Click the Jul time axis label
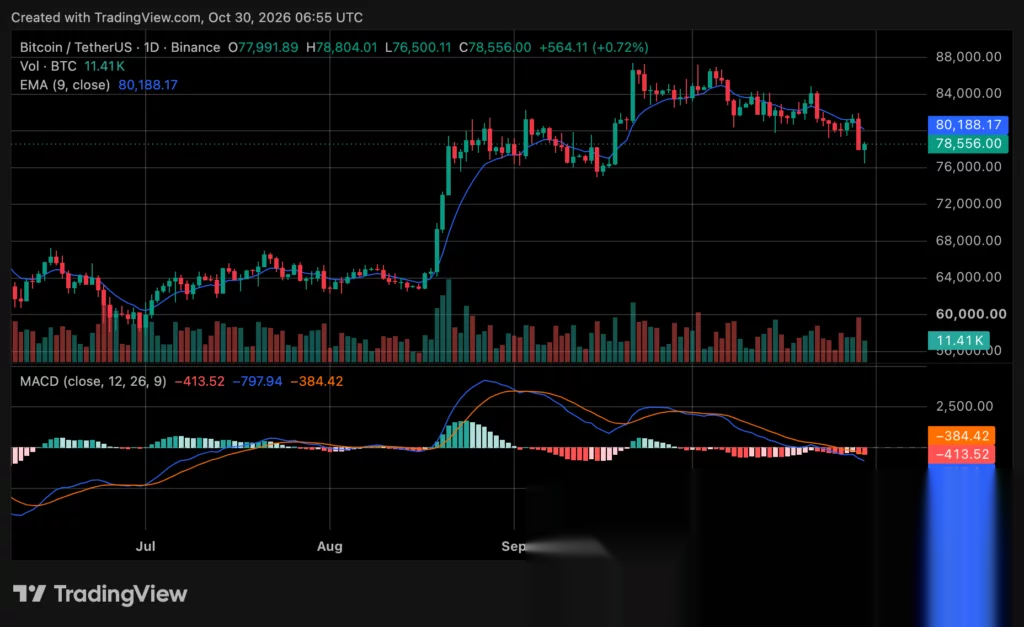Viewport: 1024px width, 627px height. 145,546
